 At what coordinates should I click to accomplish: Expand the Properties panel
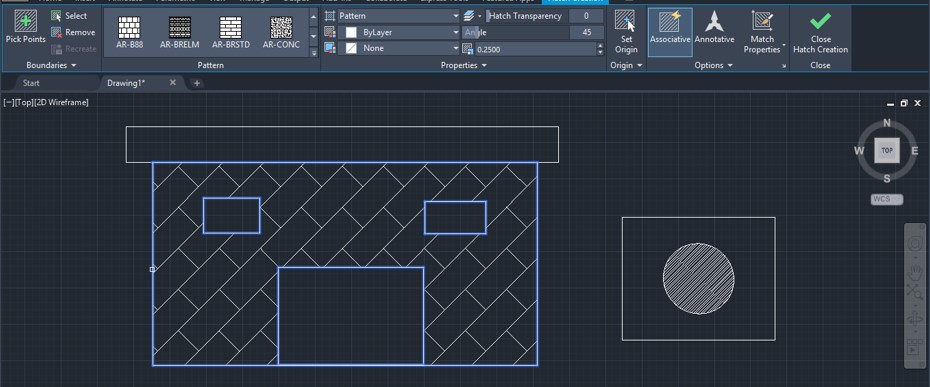pyautogui.click(x=464, y=65)
